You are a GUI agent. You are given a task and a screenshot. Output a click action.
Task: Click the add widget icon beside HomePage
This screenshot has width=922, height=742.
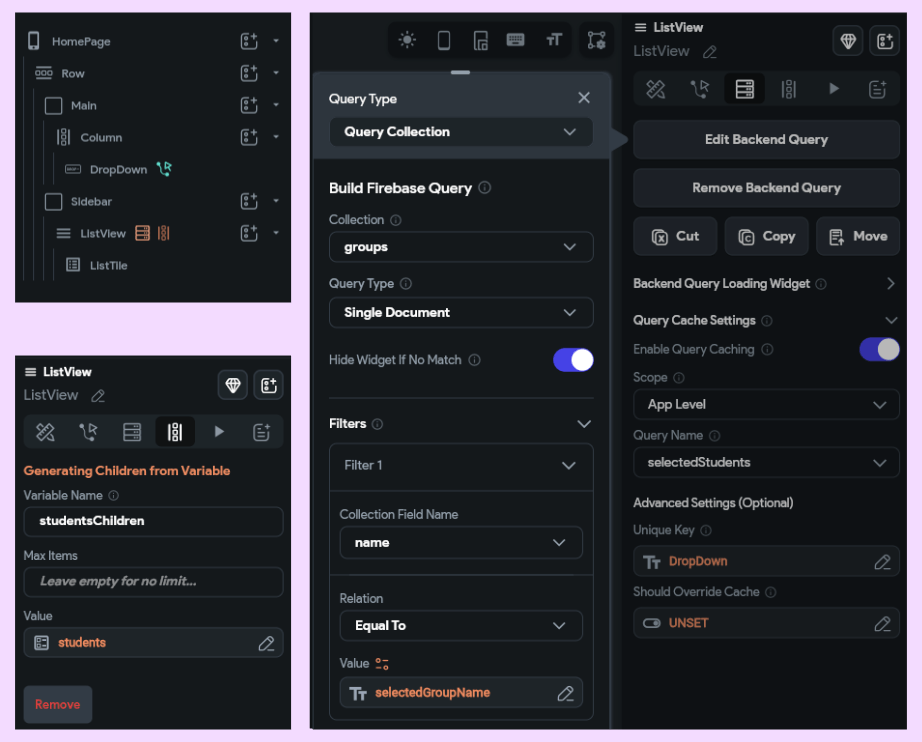249,41
